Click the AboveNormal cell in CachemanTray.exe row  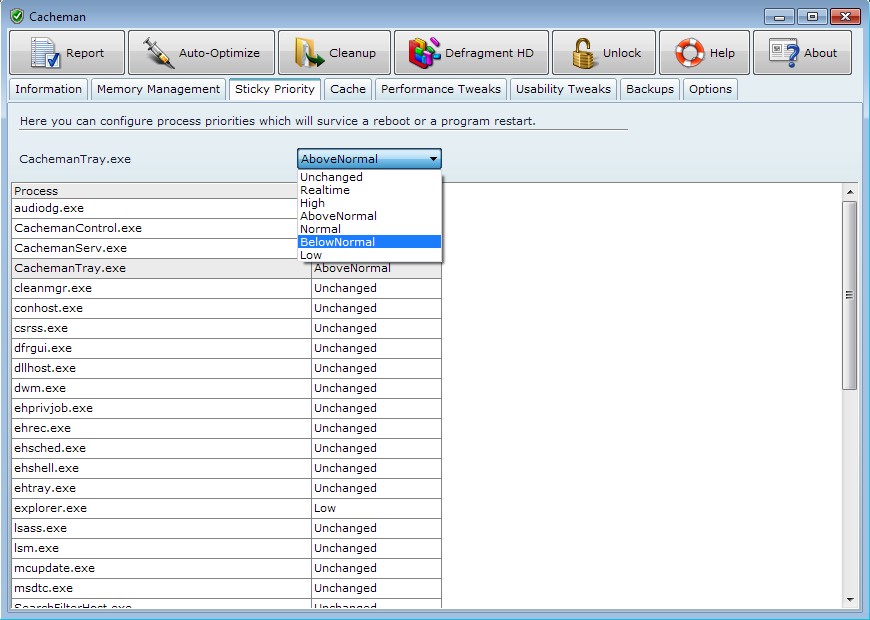[376, 269]
